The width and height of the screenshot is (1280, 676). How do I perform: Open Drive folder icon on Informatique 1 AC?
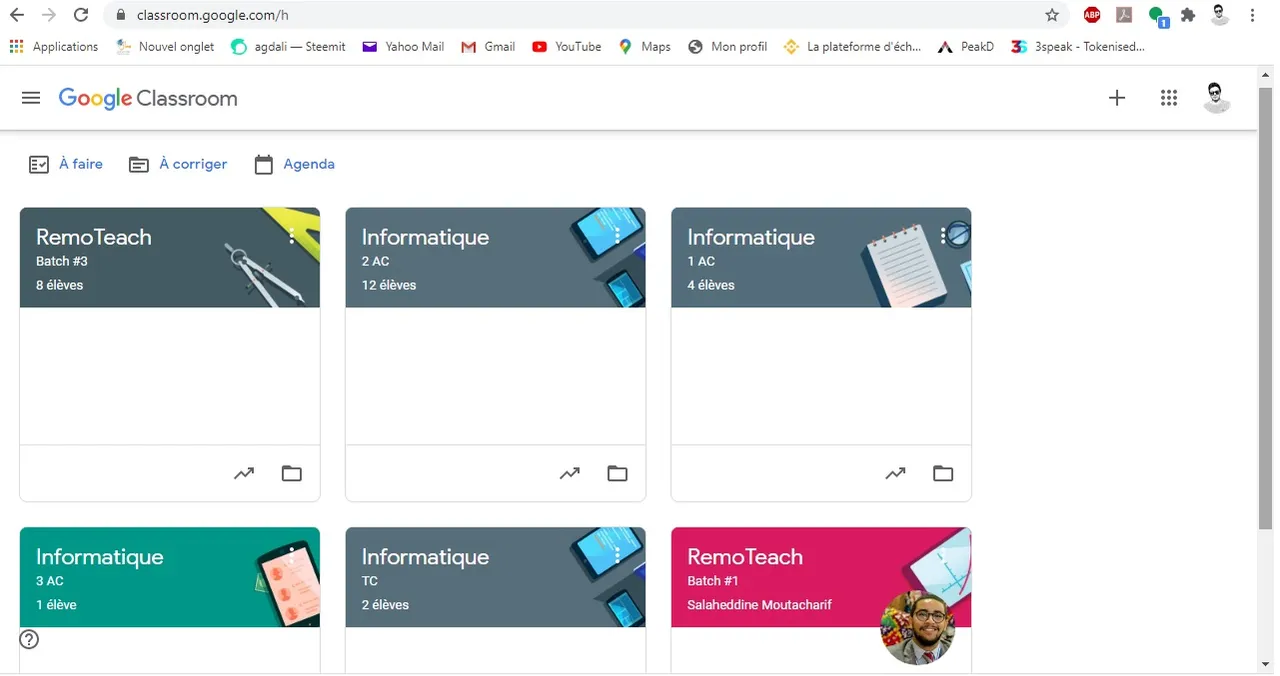[943, 473]
